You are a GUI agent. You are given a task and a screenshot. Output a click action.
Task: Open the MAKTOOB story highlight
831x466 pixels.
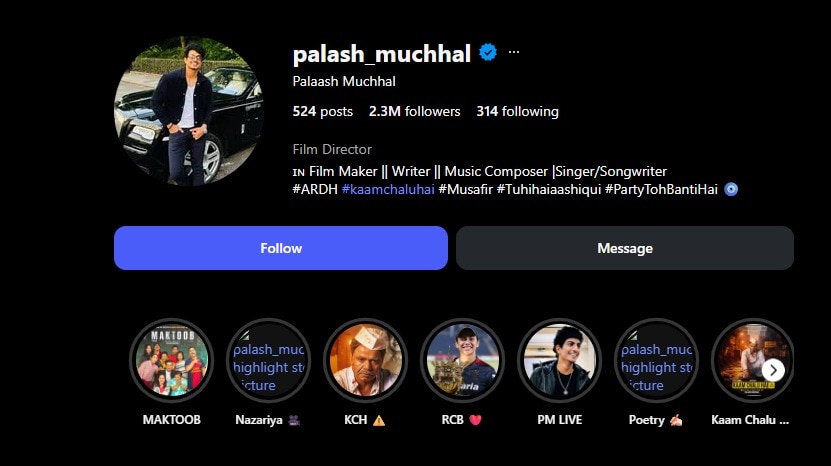click(x=172, y=361)
